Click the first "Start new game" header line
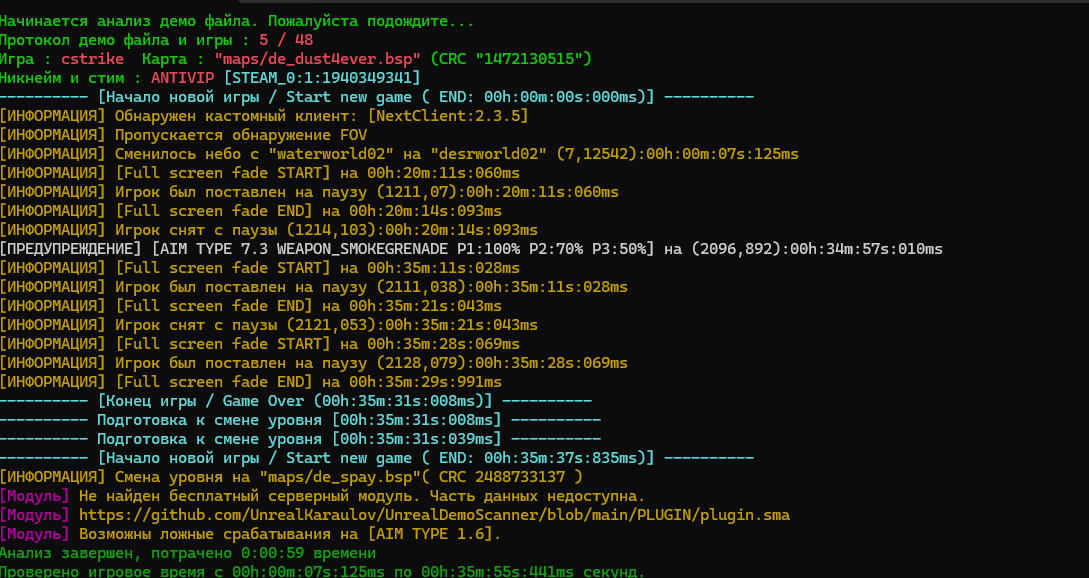 click(x=376, y=97)
